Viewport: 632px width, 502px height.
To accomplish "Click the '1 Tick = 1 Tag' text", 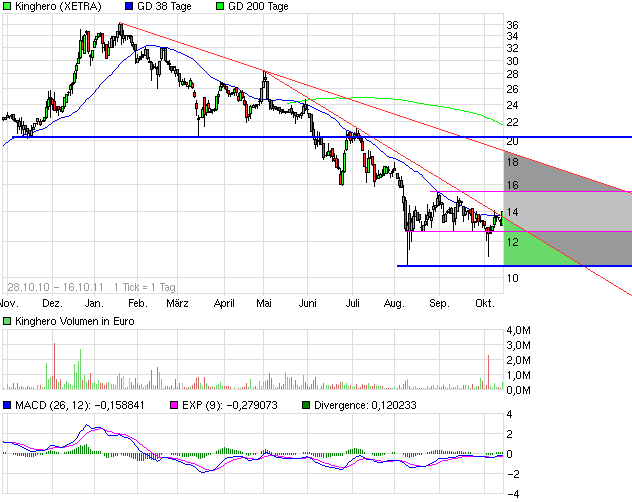I will tap(145, 287).
